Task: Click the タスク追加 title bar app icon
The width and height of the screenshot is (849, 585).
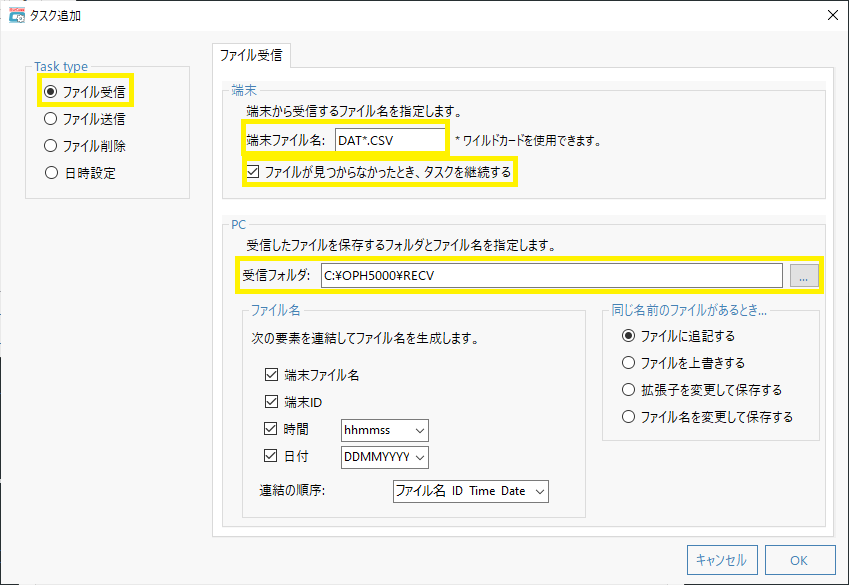Action: (16, 15)
